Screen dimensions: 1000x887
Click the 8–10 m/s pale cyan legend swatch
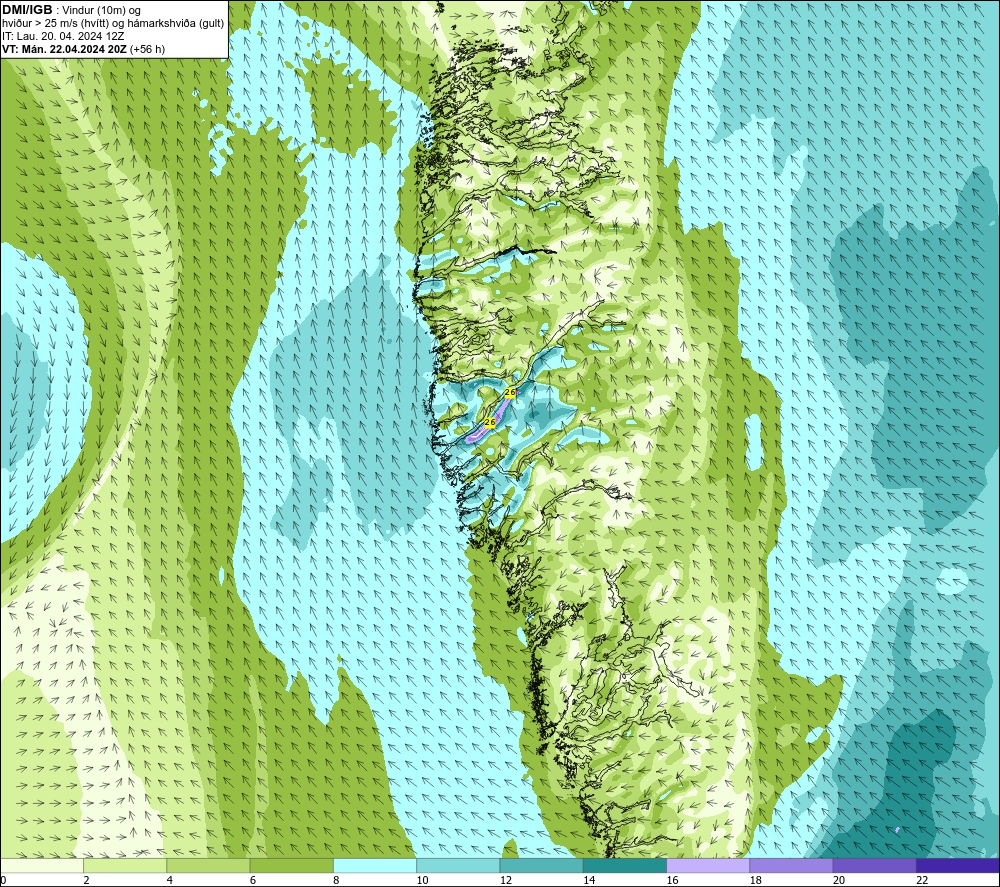click(x=375, y=865)
